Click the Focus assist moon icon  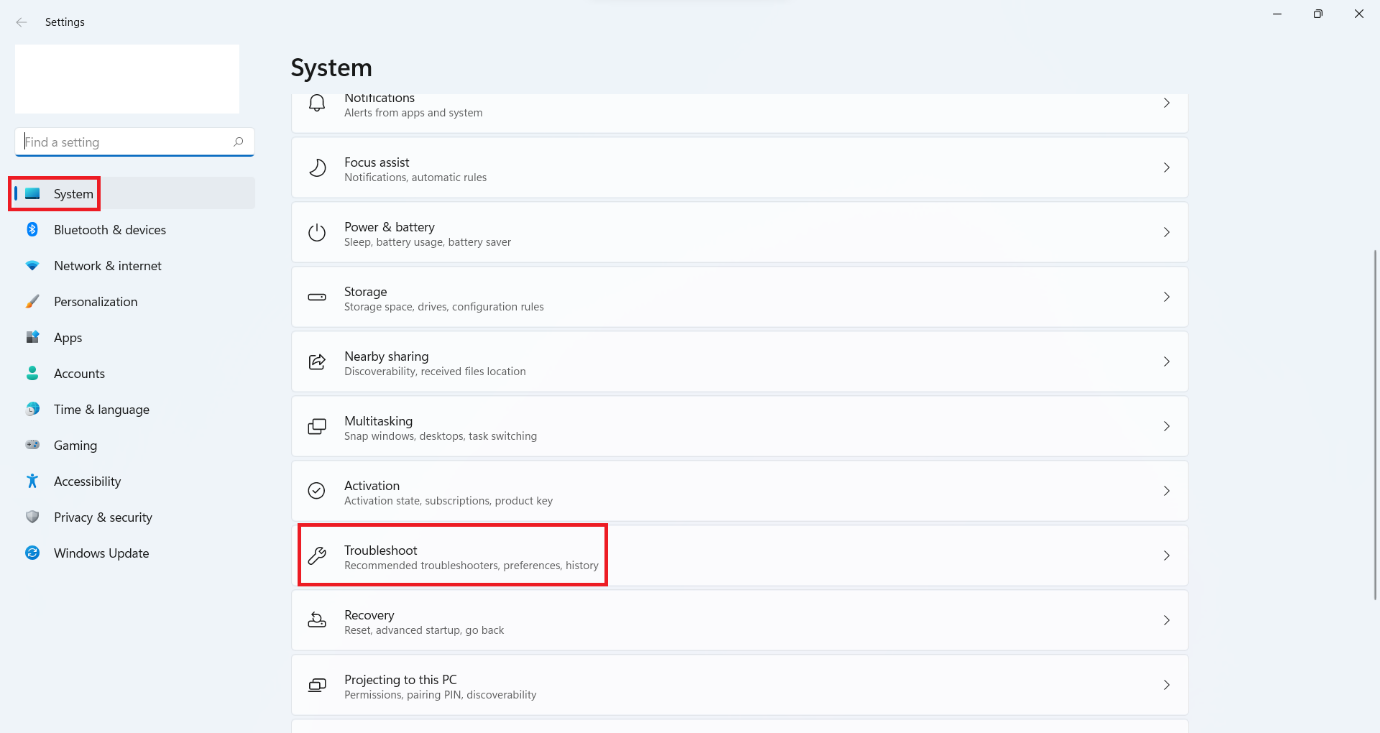tap(317, 168)
